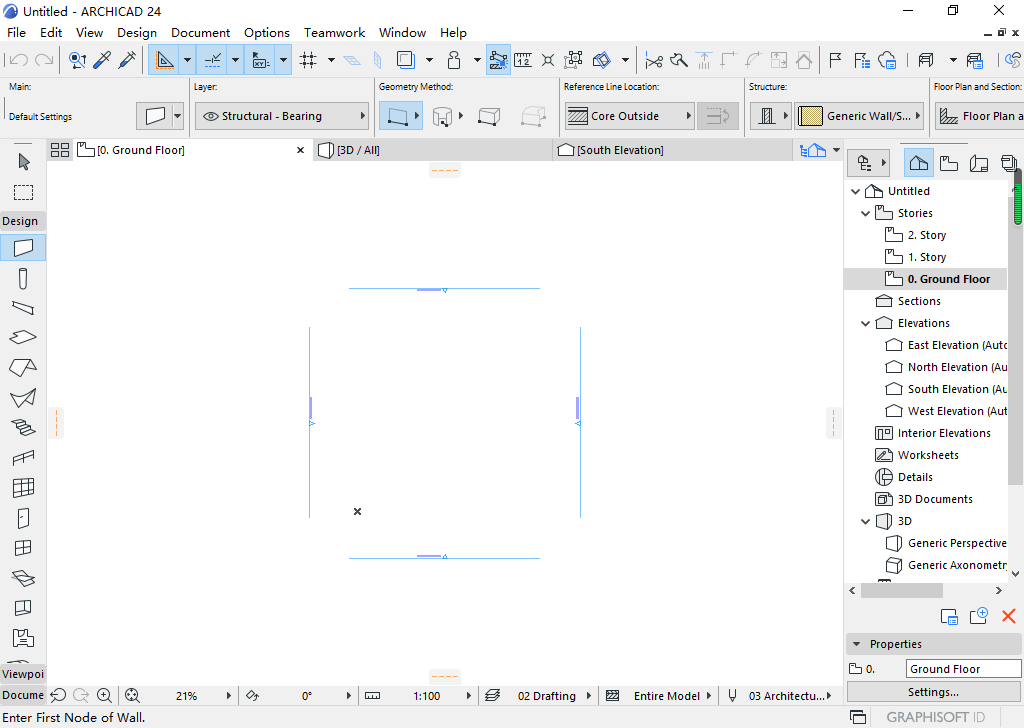Select the Arrow selection tool
This screenshot has height=728, width=1024.
click(23, 162)
